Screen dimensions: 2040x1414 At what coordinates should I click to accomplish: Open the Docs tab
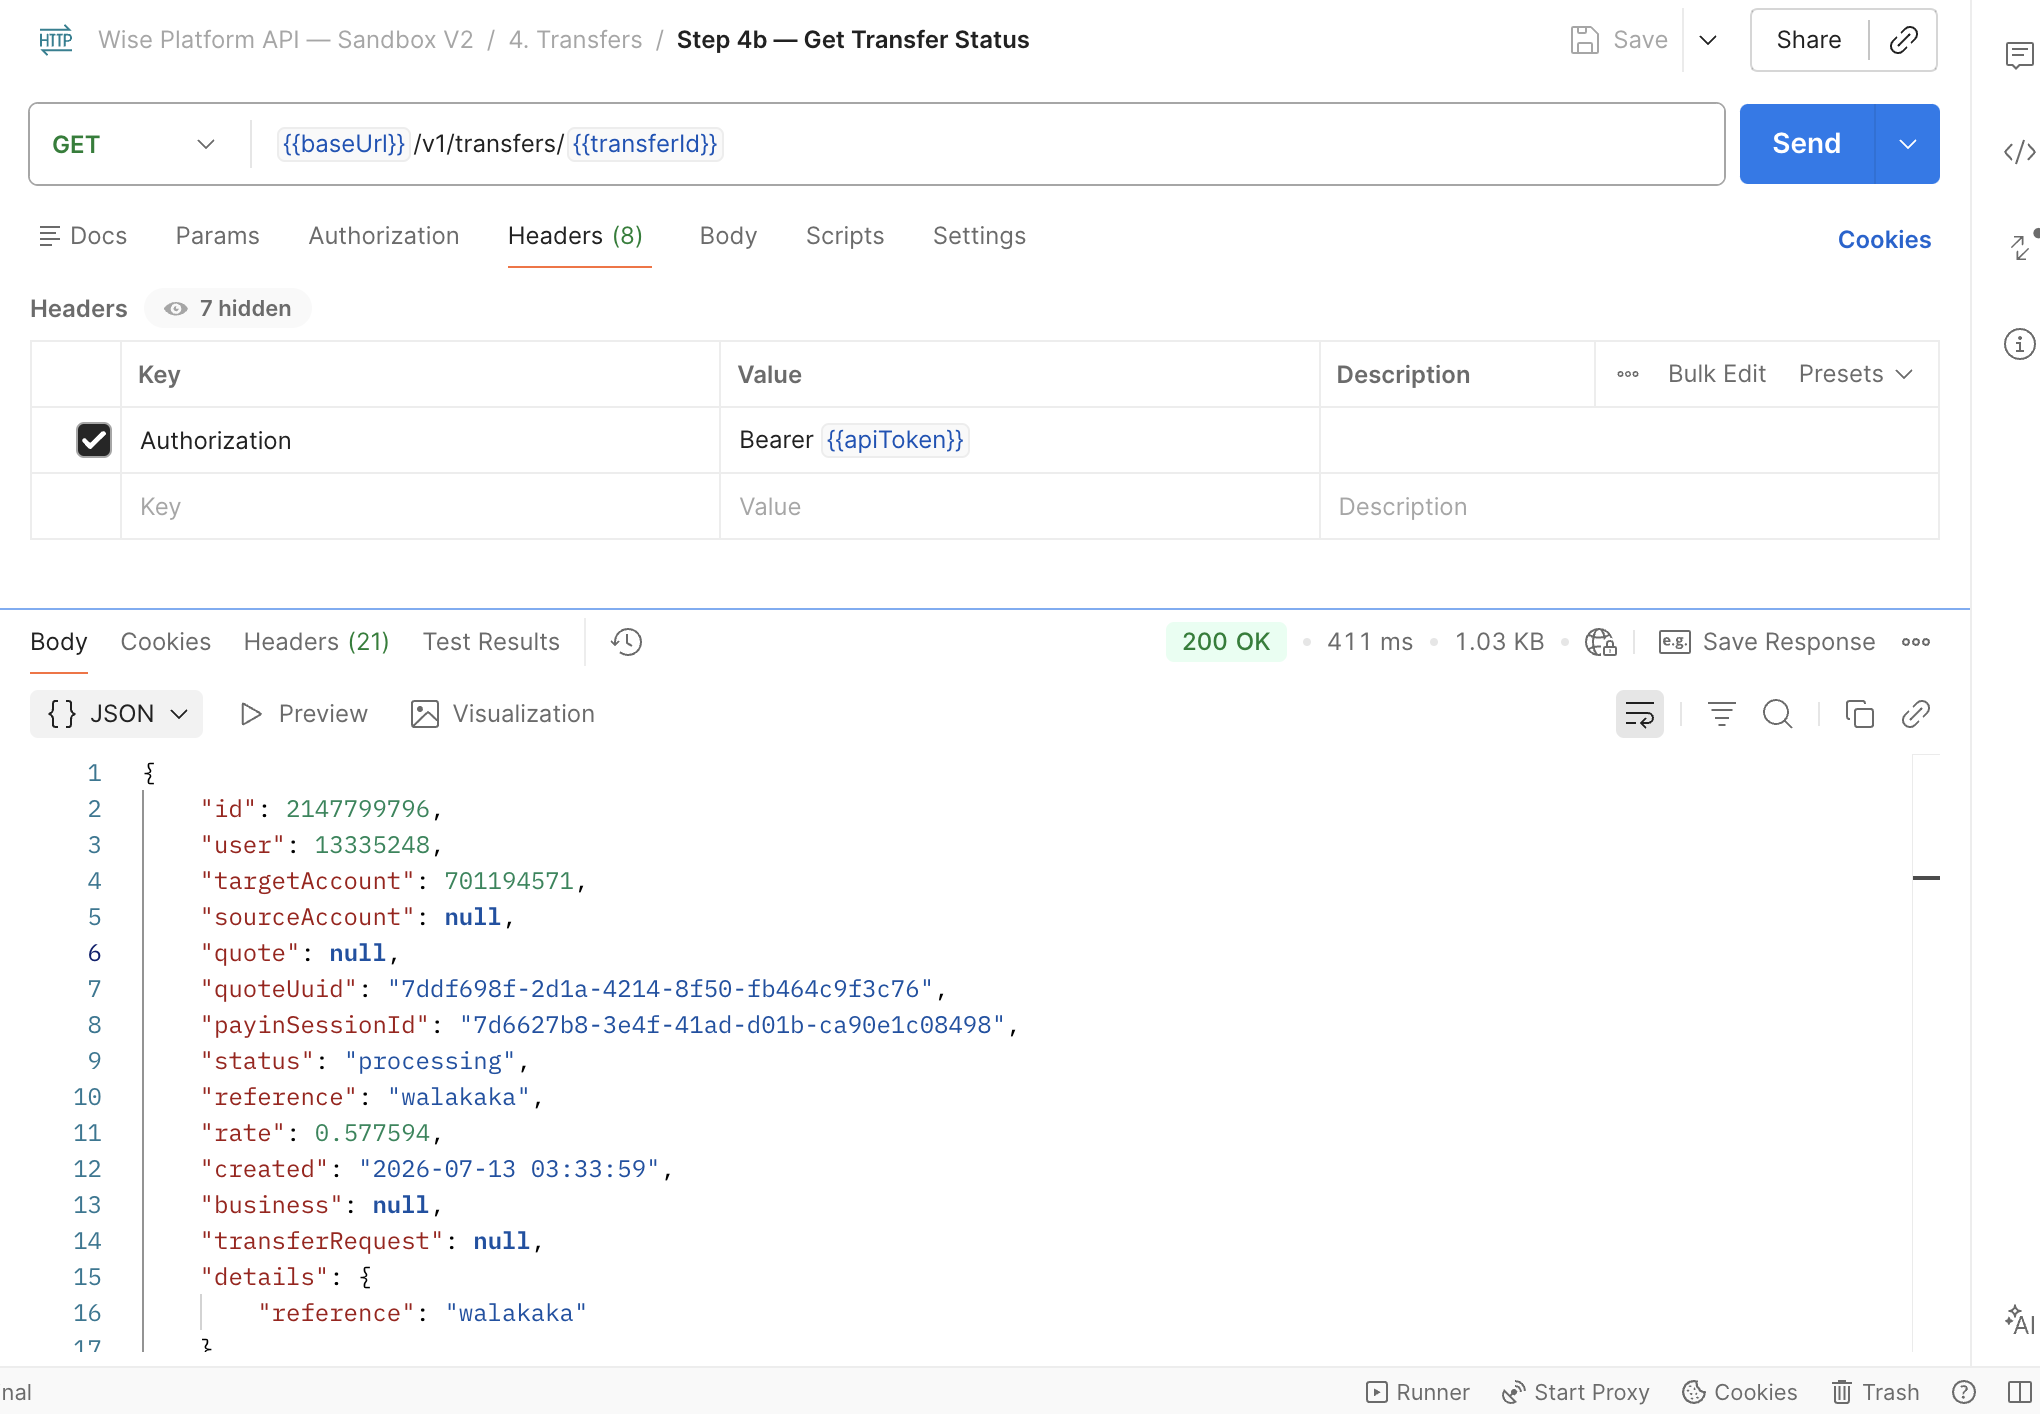pyautogui.click(x=83, y=236)
